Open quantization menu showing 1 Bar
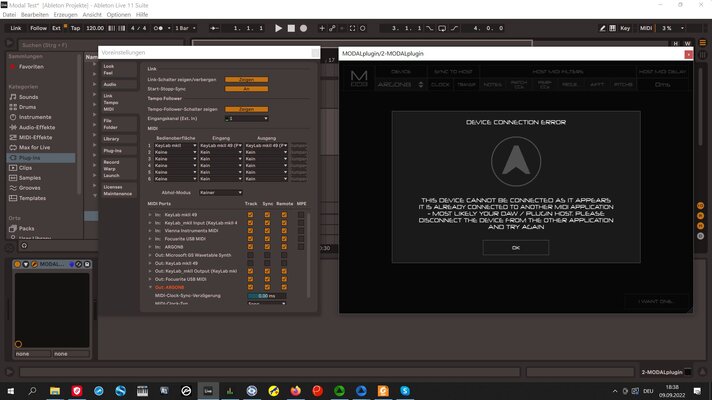 pyautogui.click(x=185, y=28)
